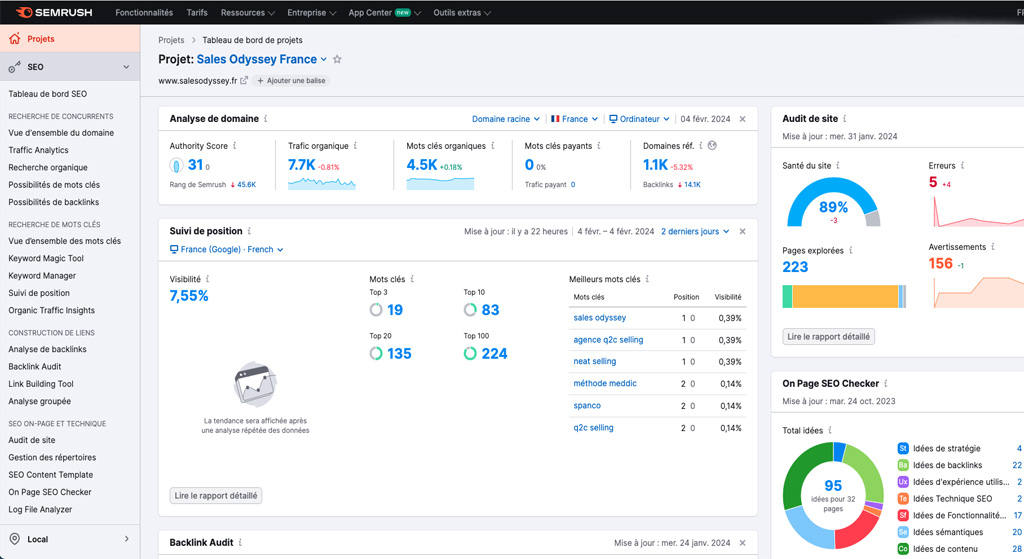Open Keyword Magic Tool

click(x=46, y=259)
